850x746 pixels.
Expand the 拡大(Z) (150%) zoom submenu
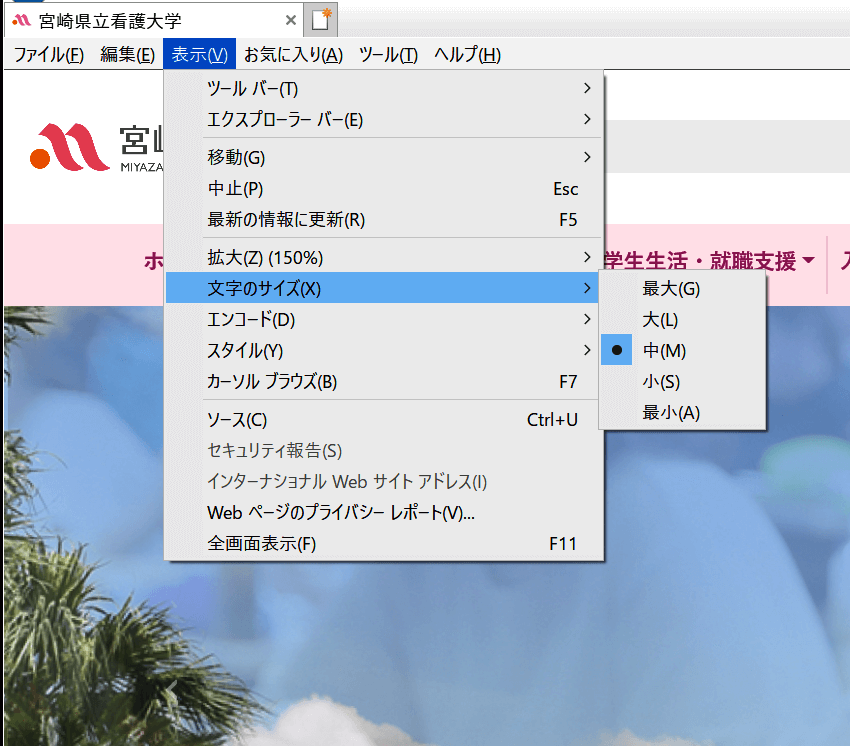click(384, 258)
